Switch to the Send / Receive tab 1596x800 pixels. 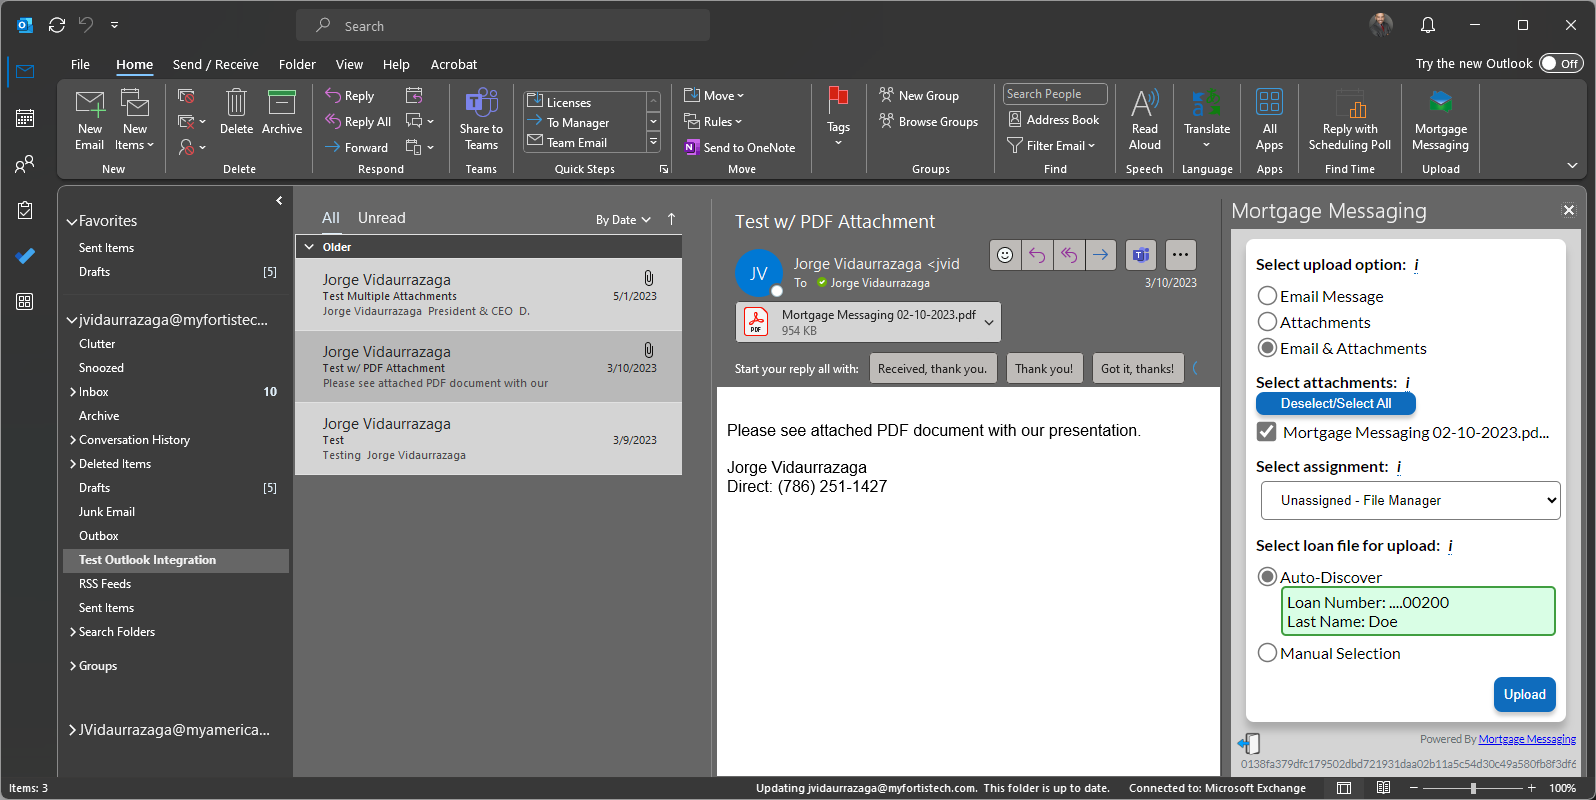point(216,64)
